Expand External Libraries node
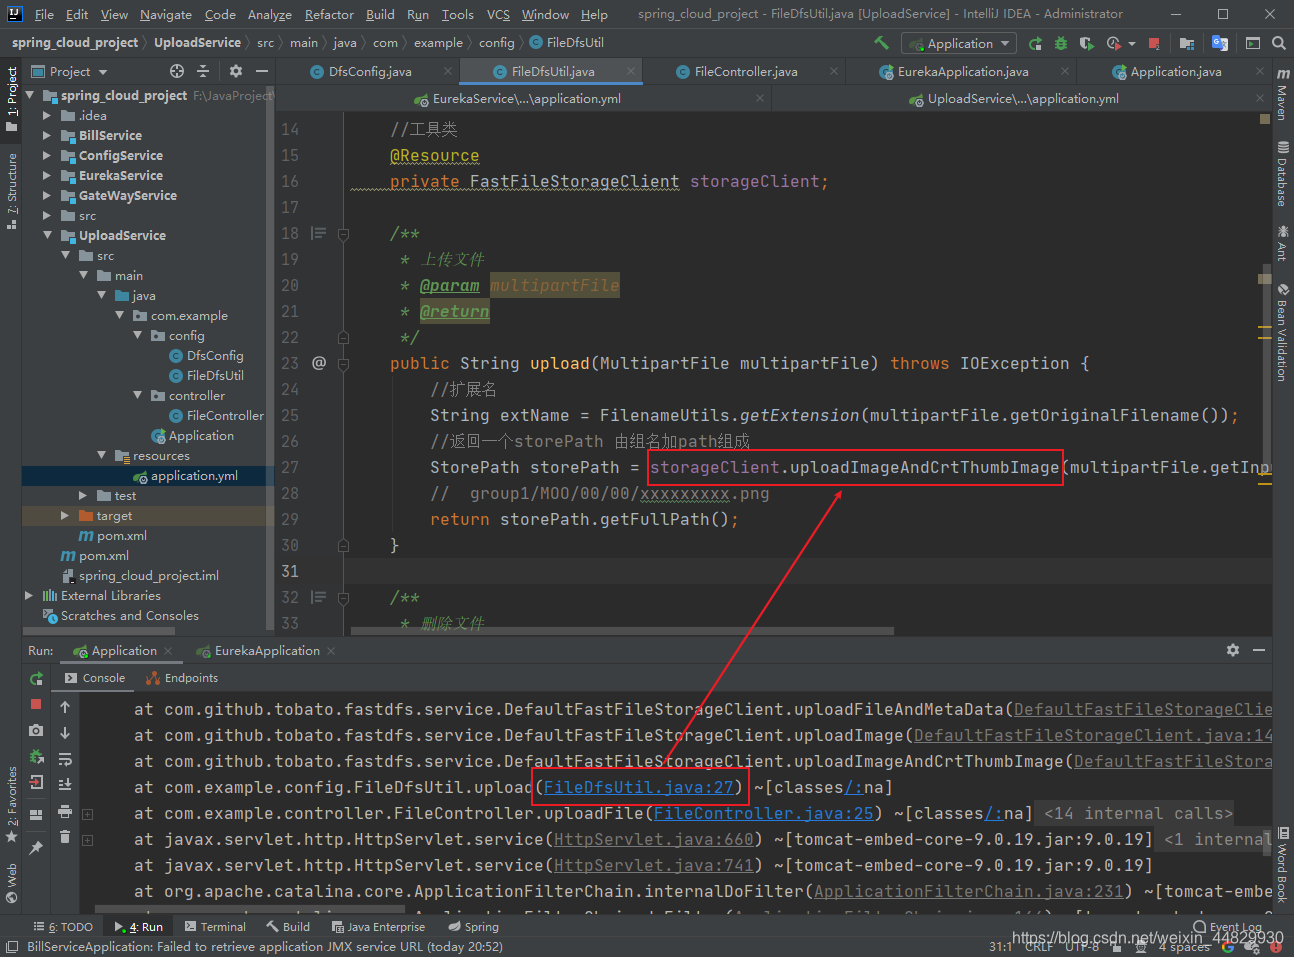The width and height of the screenshot is (1294, 957). click(x=29, y=595)
